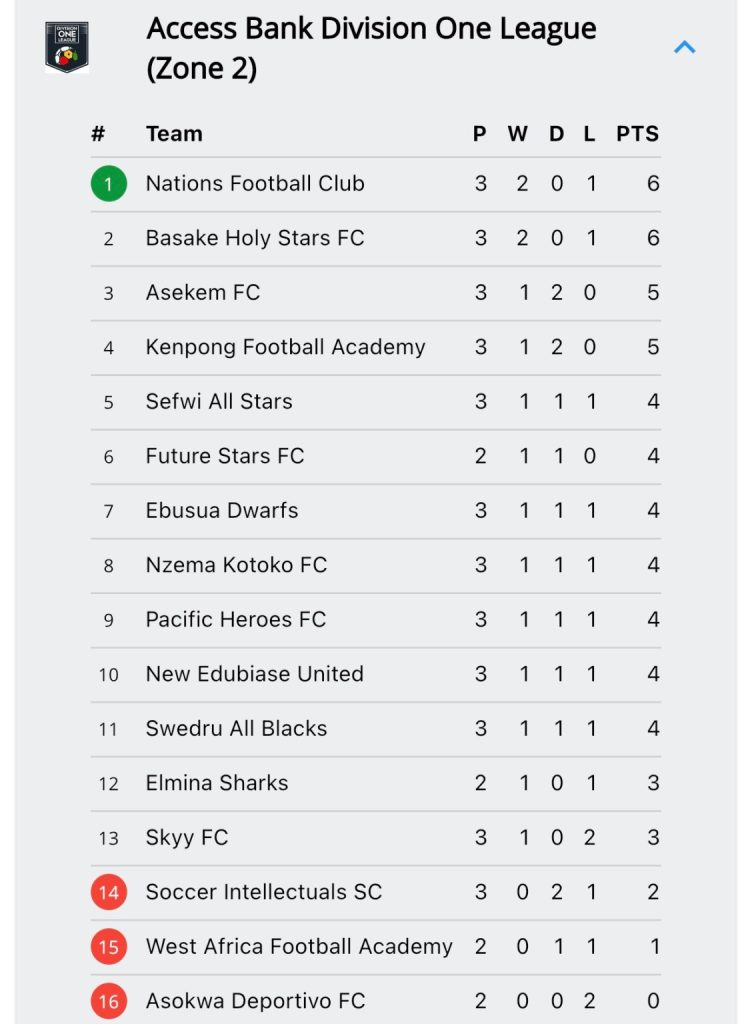The width and height of the screenshot is (752, 1024).
Task: Collapse the Zone 2 league table
Action: [684, 47]
